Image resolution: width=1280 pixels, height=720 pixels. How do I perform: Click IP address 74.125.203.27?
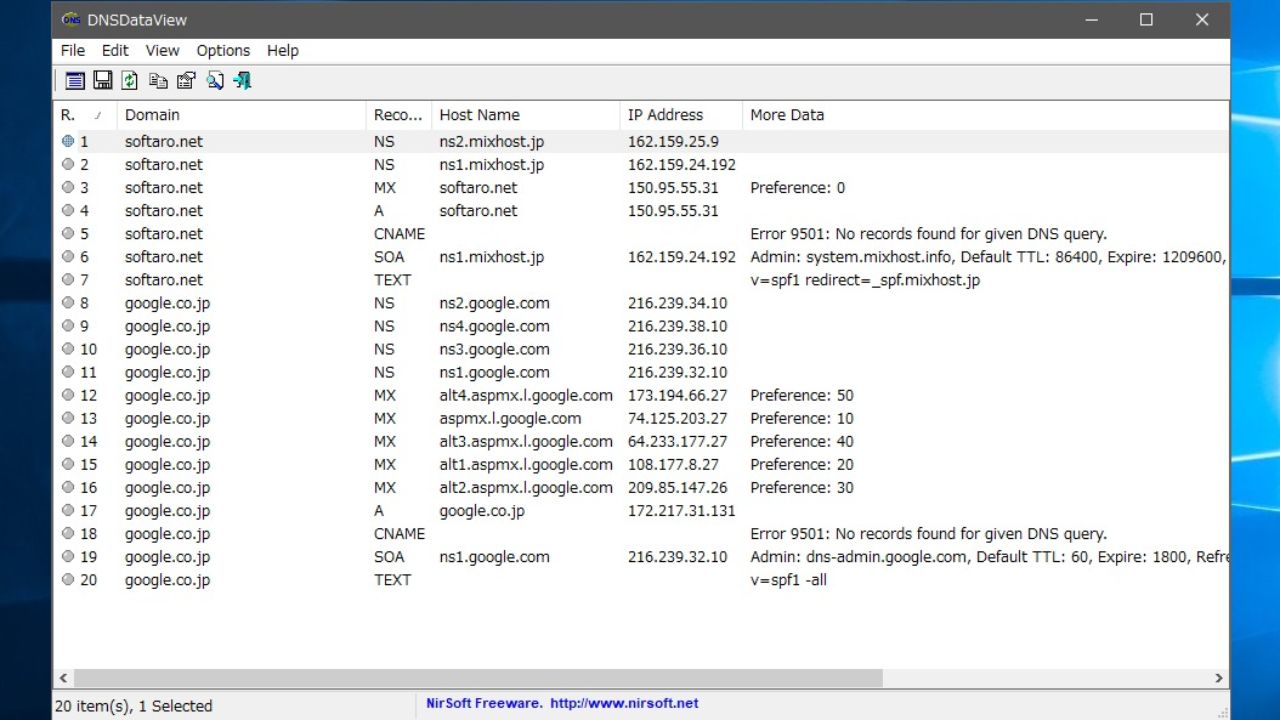(x=678, y=419)
